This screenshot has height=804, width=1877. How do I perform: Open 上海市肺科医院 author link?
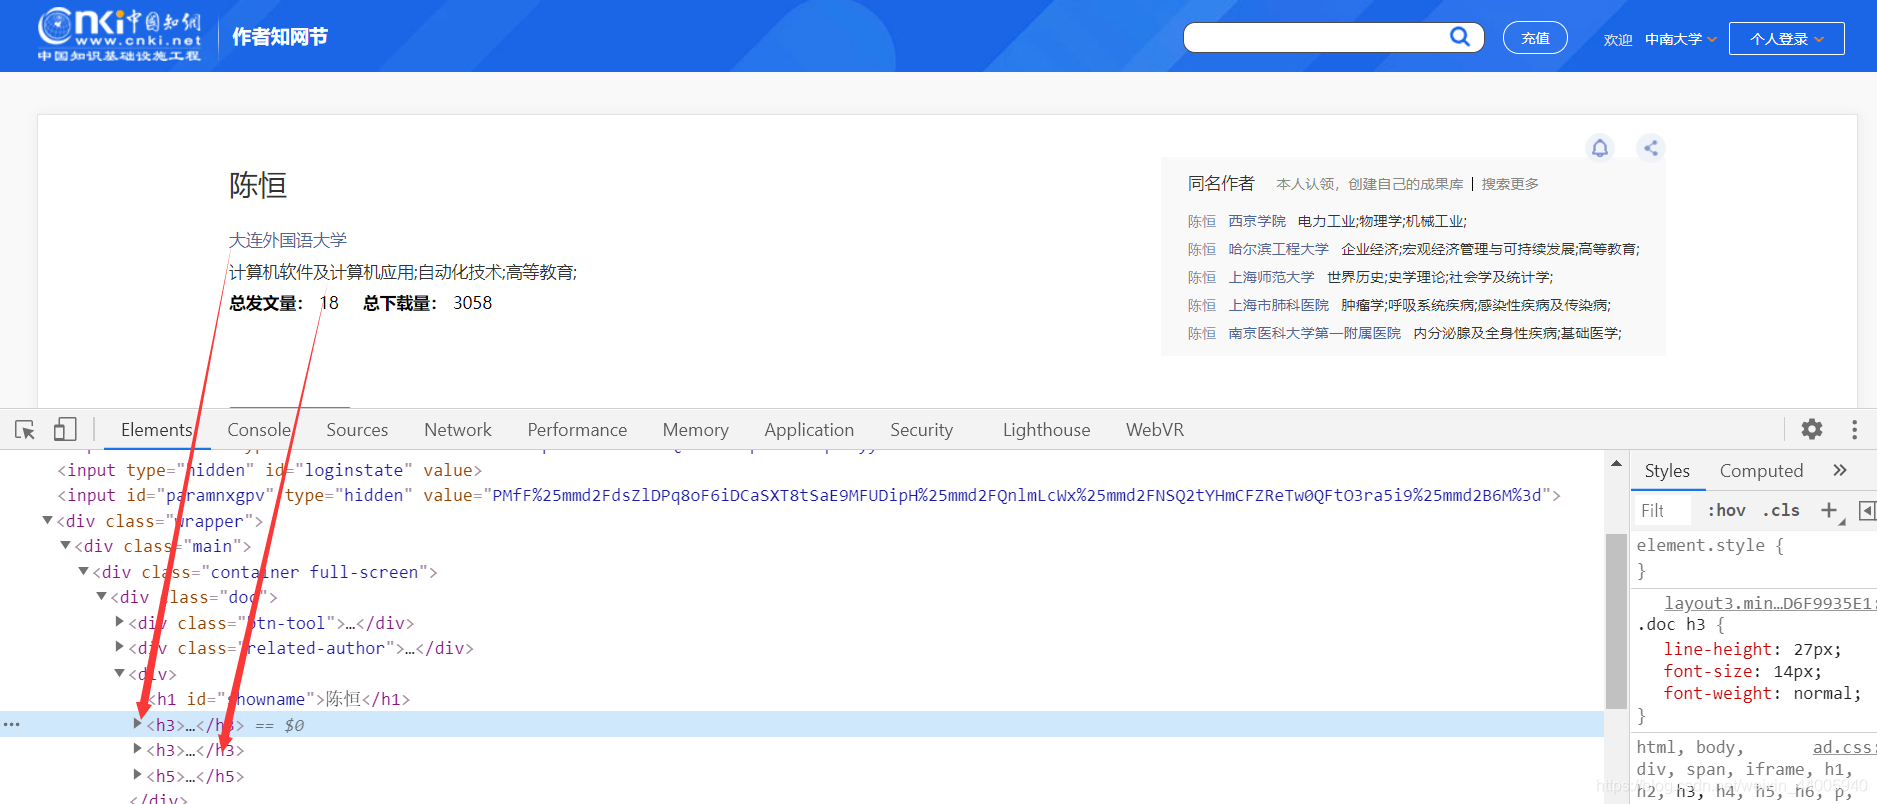click(1278, 305)
